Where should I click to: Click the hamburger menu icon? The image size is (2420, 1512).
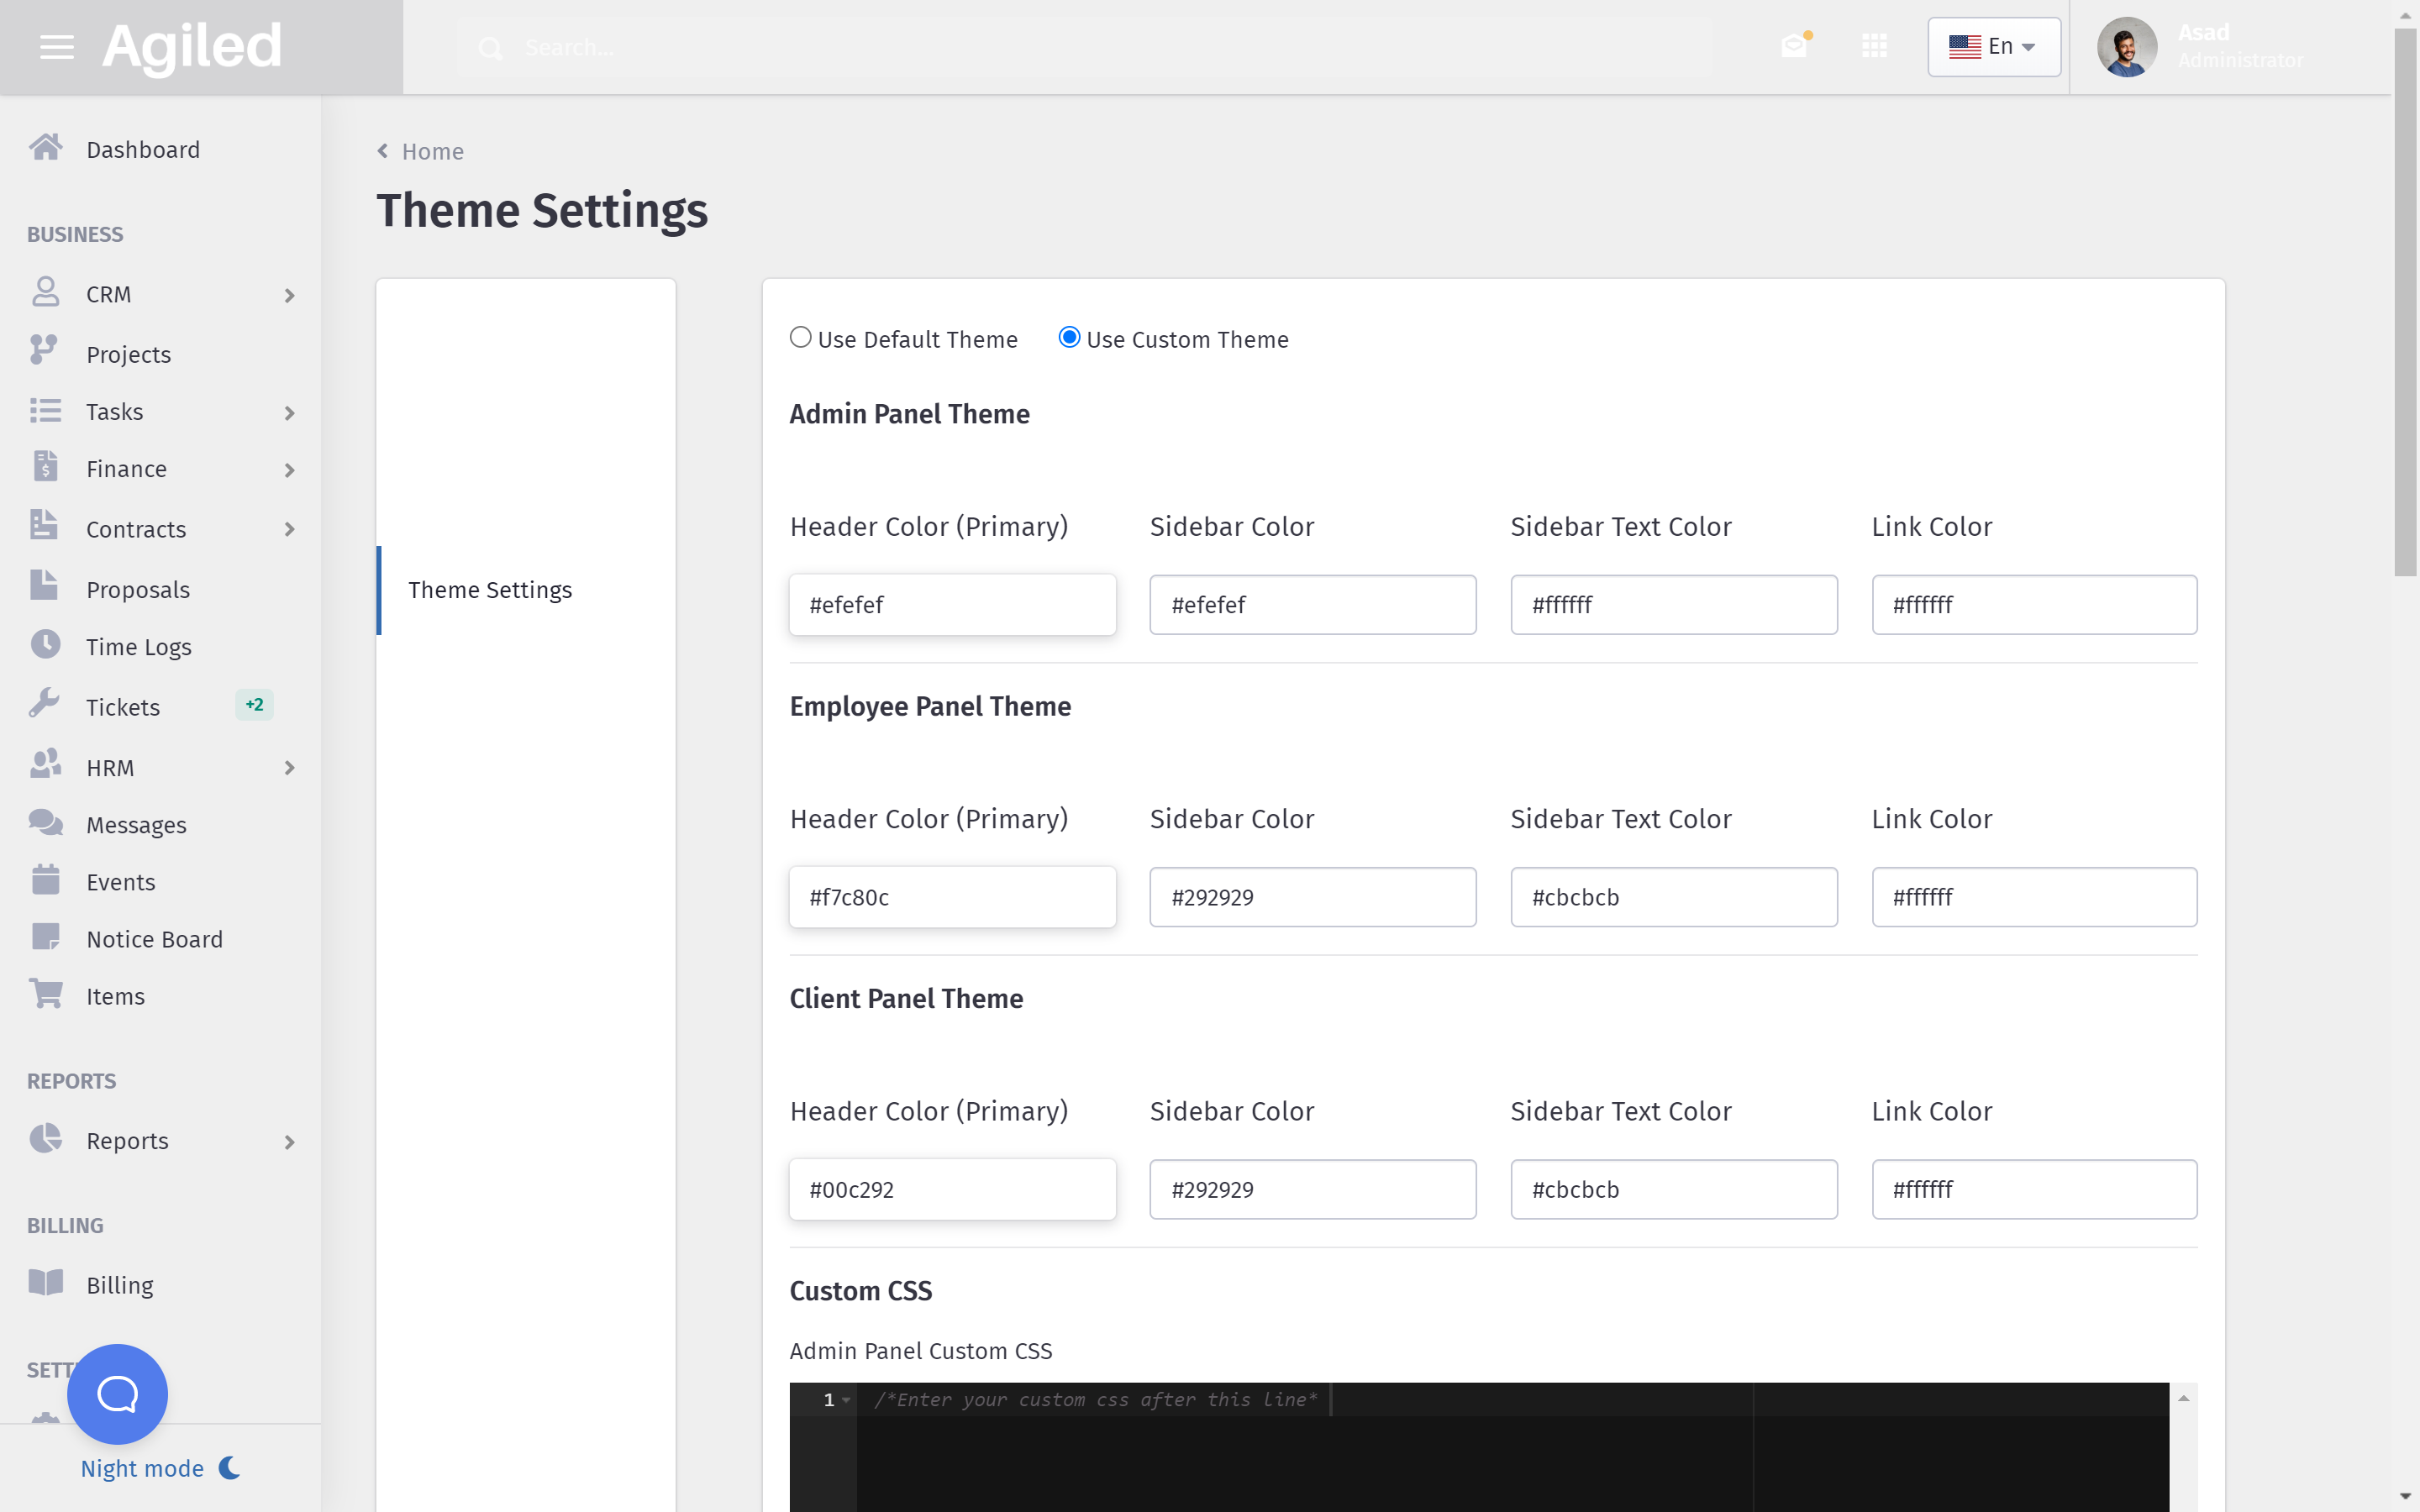point(56,47)
